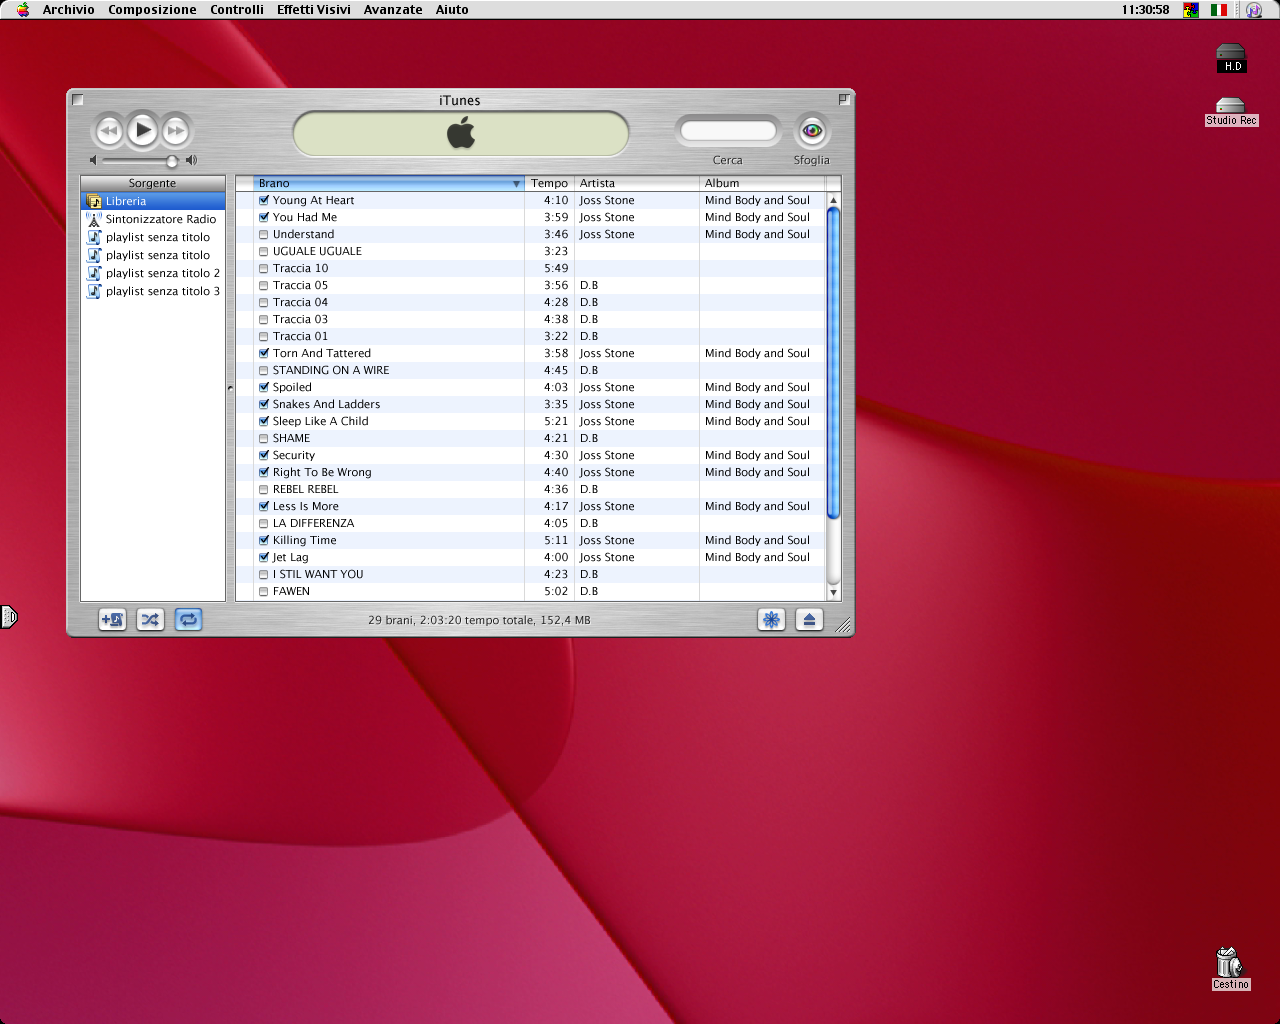Click the Apple logo in the status display
The width and height of the screenshot is (1280, 1024).
click(x=461, y=132)
